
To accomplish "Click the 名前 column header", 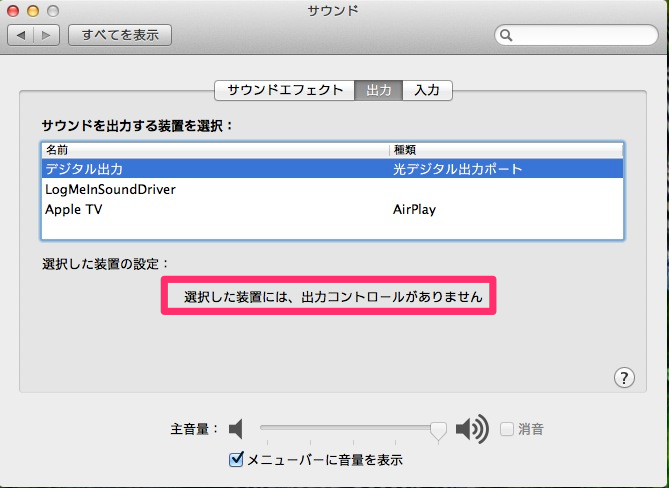I will tap(215, 150).
